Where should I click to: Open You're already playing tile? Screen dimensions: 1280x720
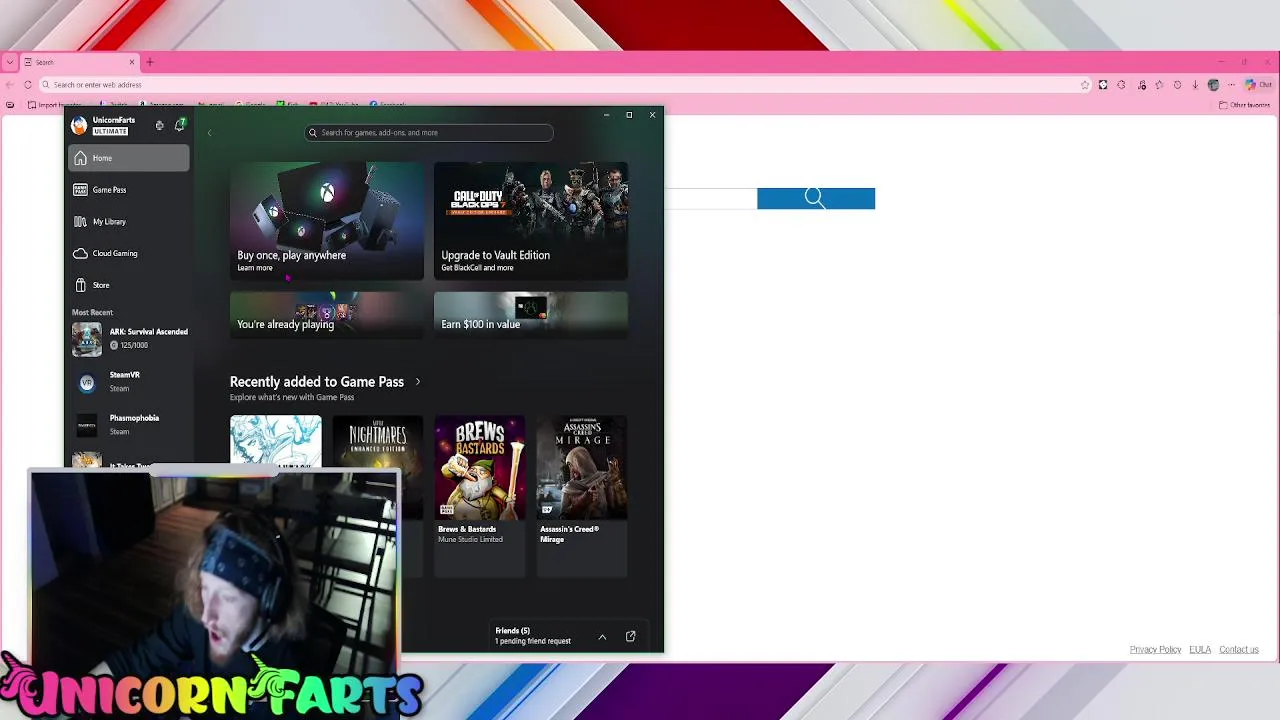coord(326,314)
